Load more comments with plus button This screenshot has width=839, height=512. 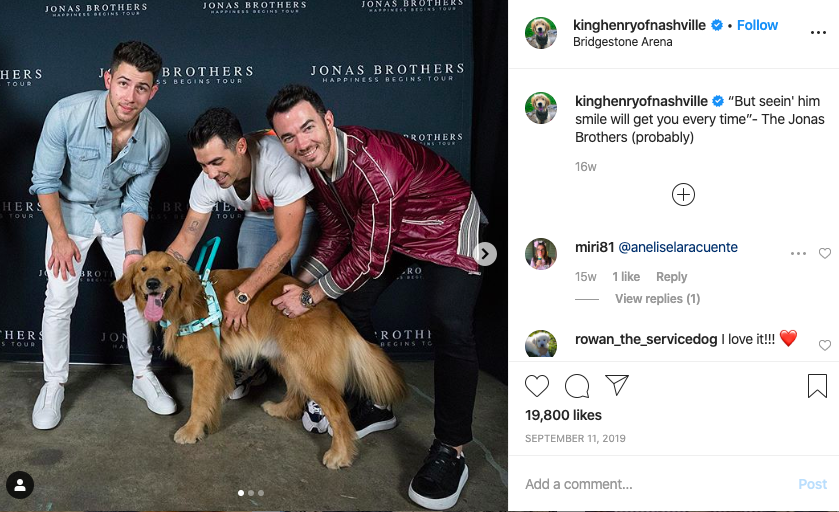pos(683,194)
